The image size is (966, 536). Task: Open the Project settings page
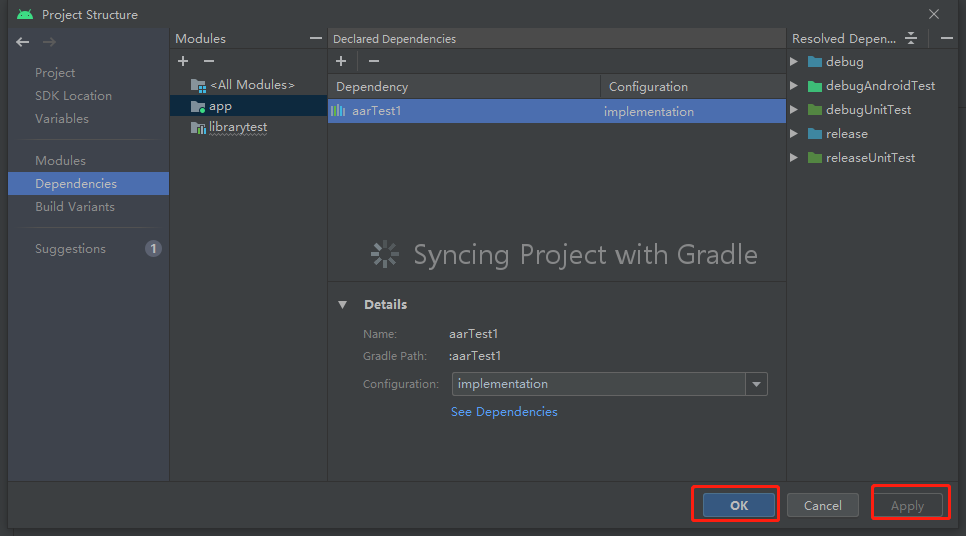(x=55, y=73)
